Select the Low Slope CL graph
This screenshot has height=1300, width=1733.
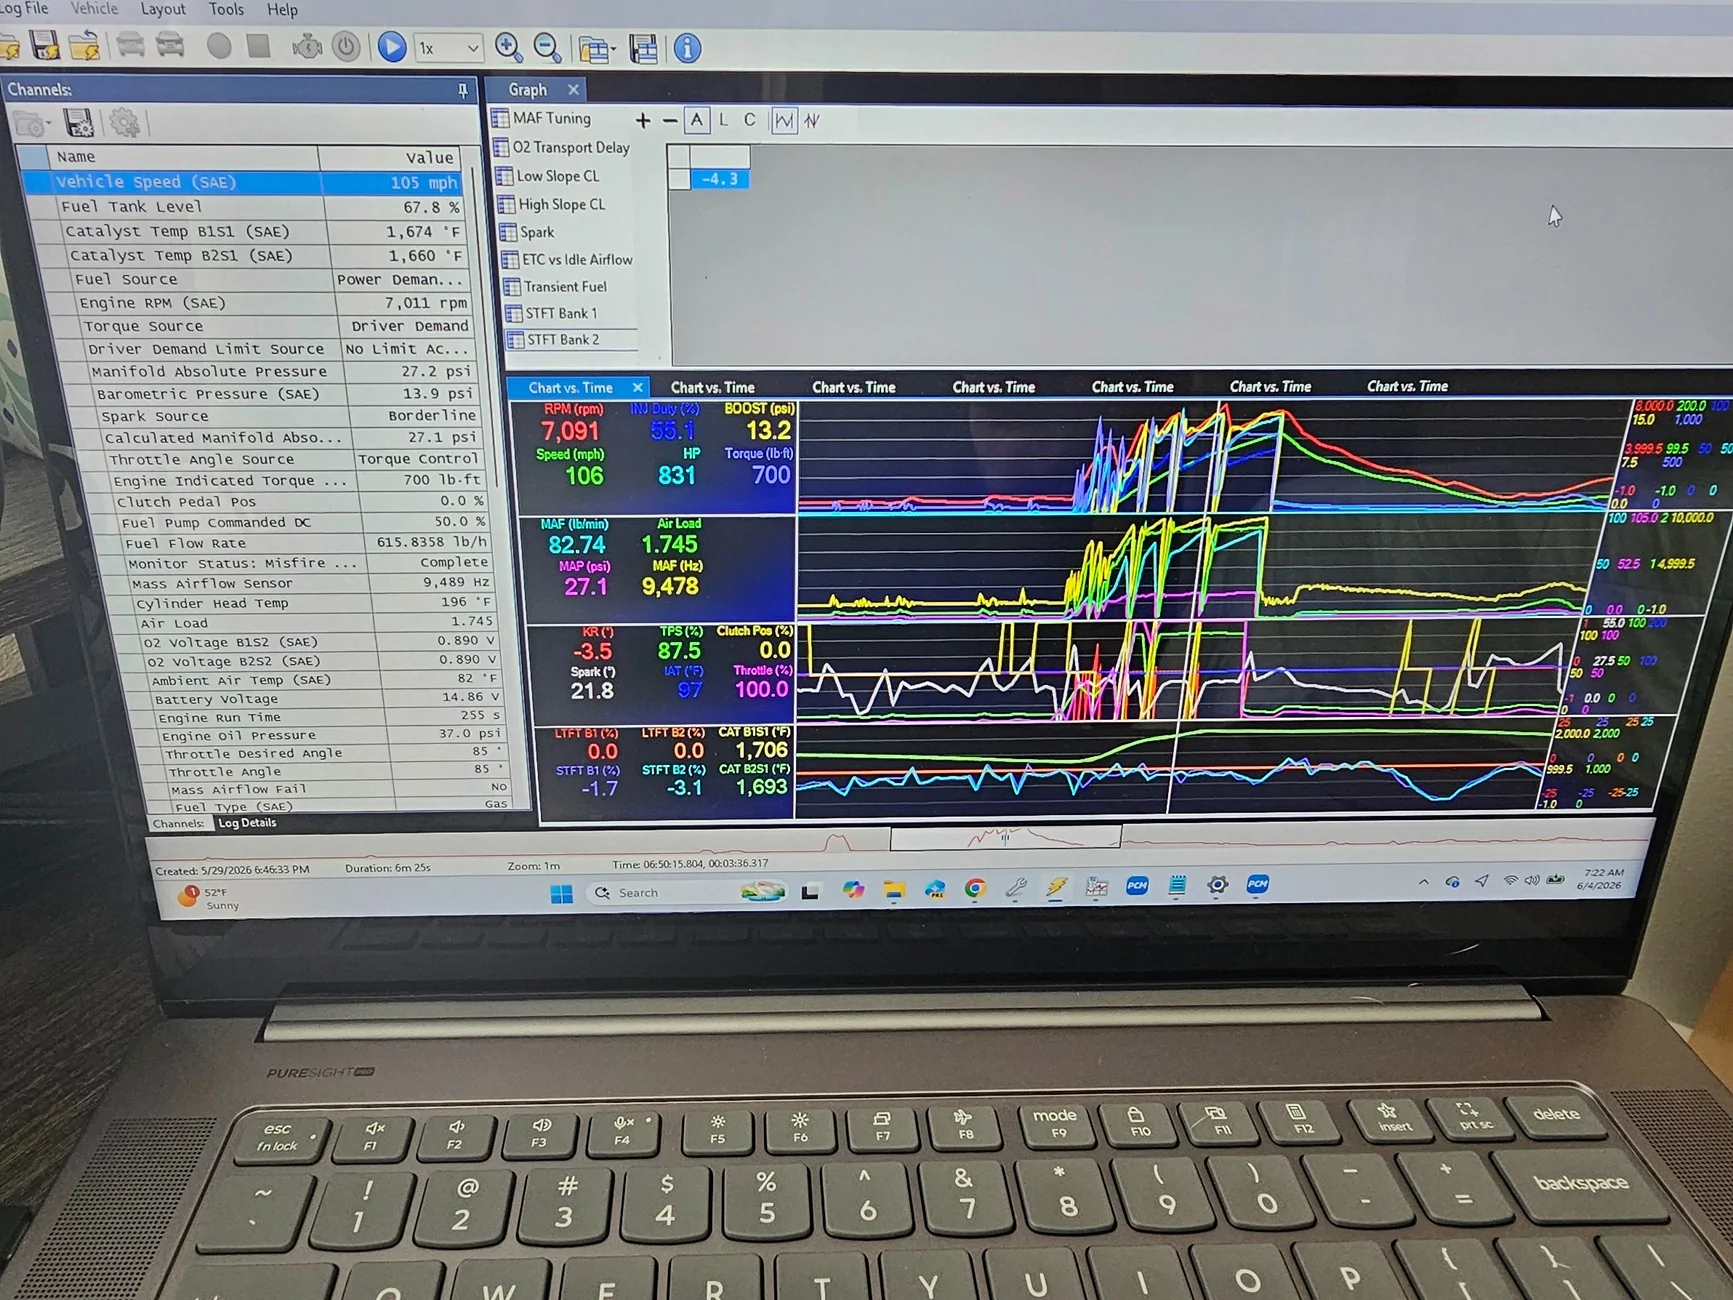coord(548,176)
